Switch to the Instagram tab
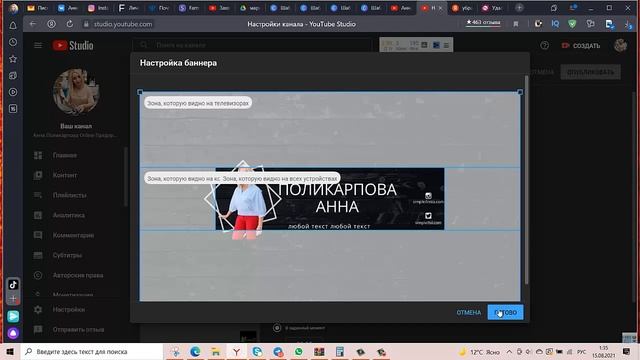The image size is (640, 360). pyautogui.click(x=98, y=8)
